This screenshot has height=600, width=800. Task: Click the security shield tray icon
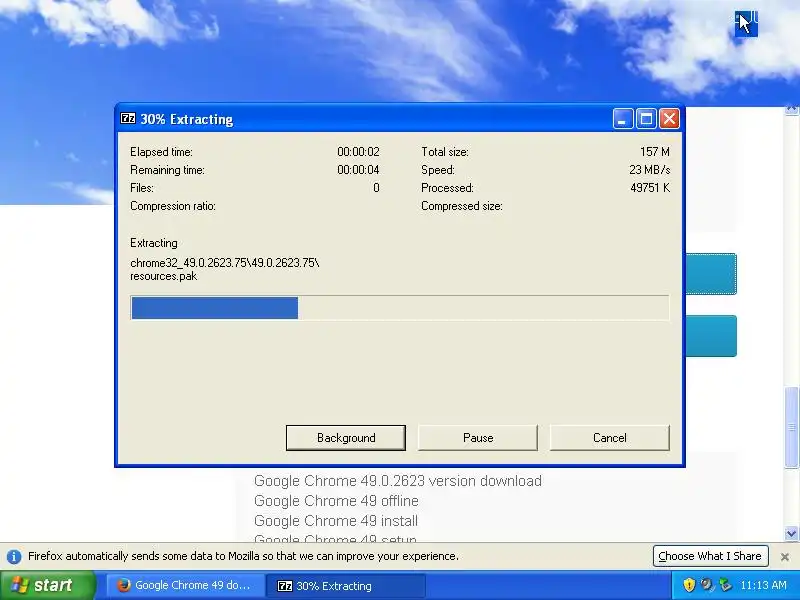click(689, 585)
